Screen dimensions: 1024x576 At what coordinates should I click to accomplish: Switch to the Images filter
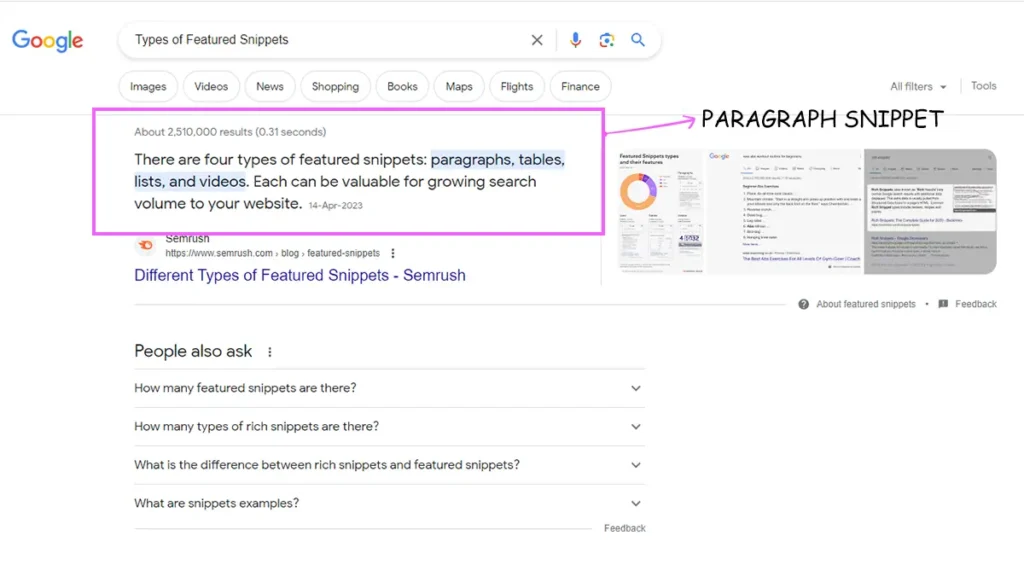coord(148,86)
